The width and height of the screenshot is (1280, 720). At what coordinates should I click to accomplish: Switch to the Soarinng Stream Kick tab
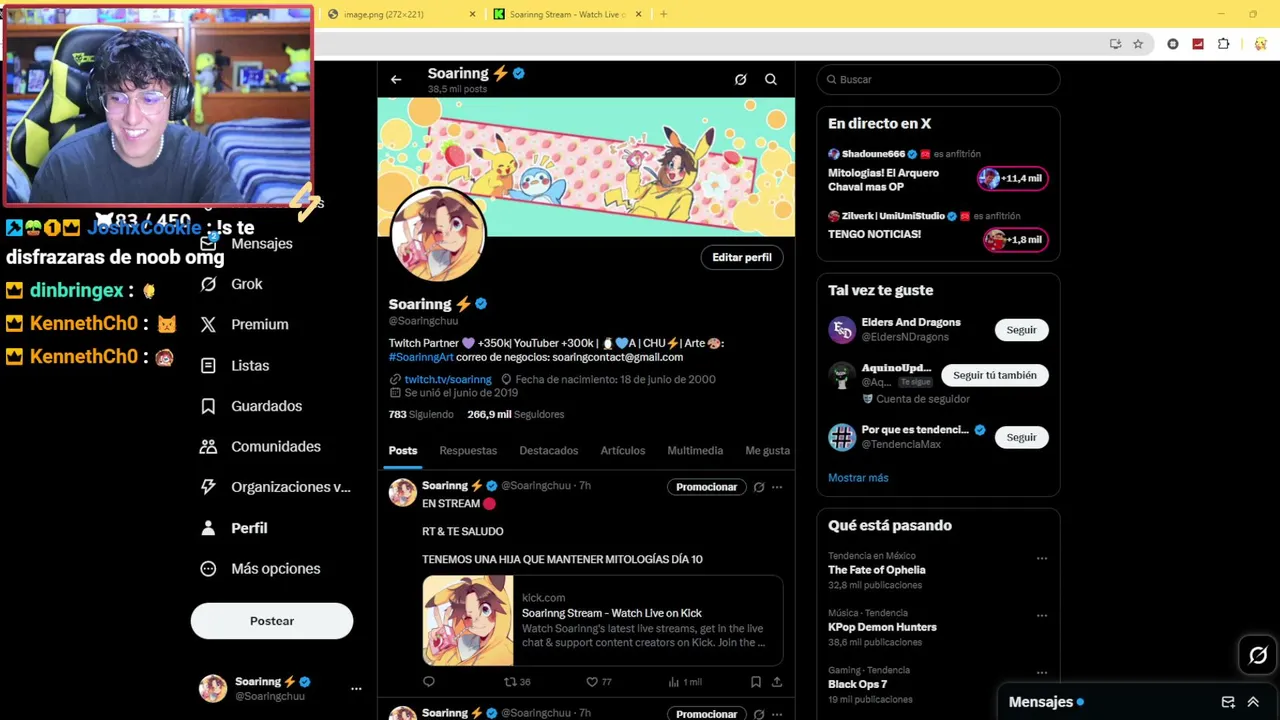point(567,14)
